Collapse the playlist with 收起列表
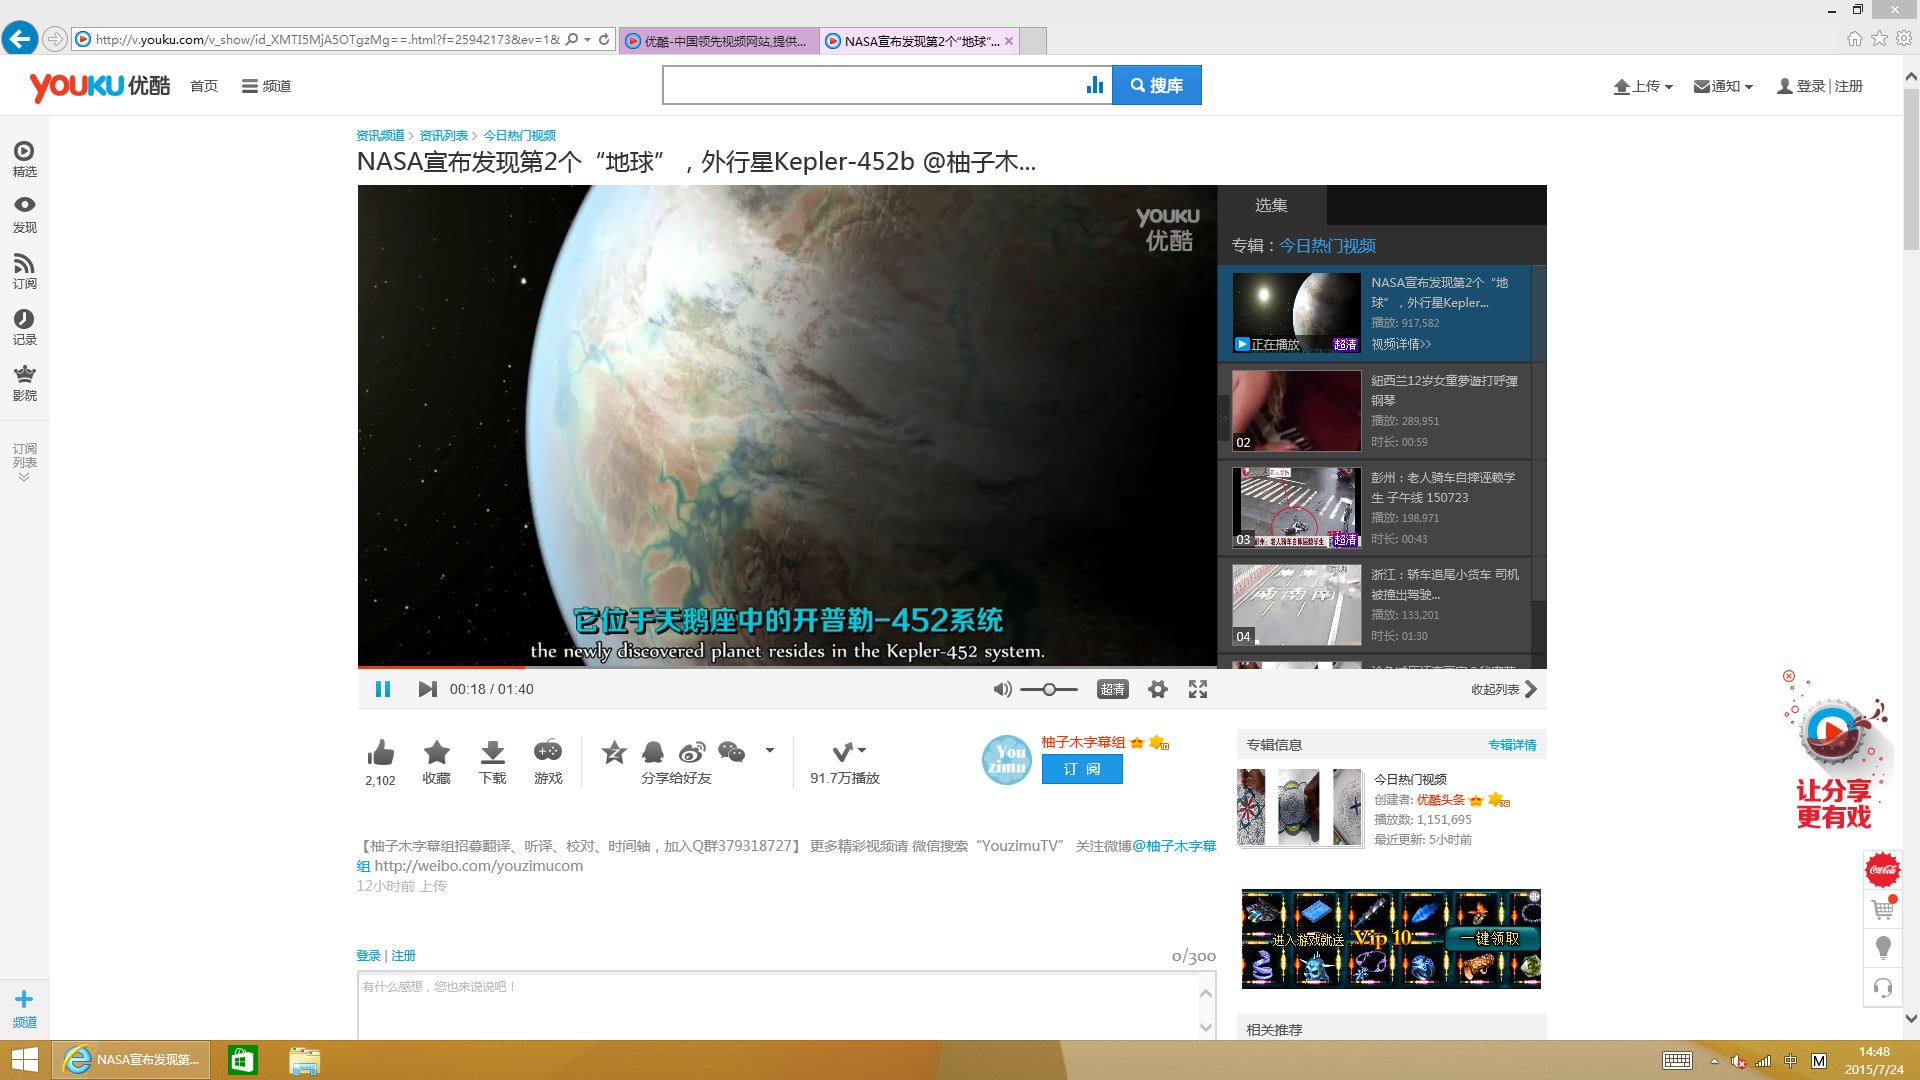The height and width of the screenshot is (1080, 1920). 1503,689
